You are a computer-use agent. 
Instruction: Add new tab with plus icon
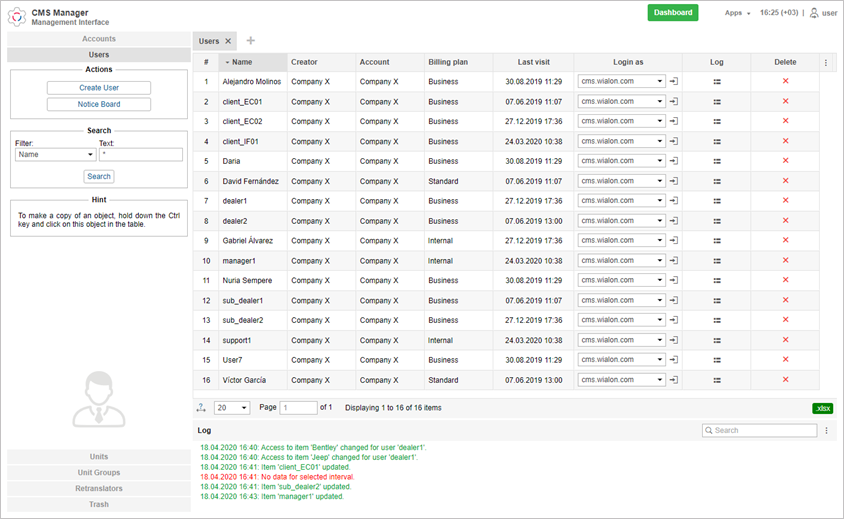[x=250, y=40]
